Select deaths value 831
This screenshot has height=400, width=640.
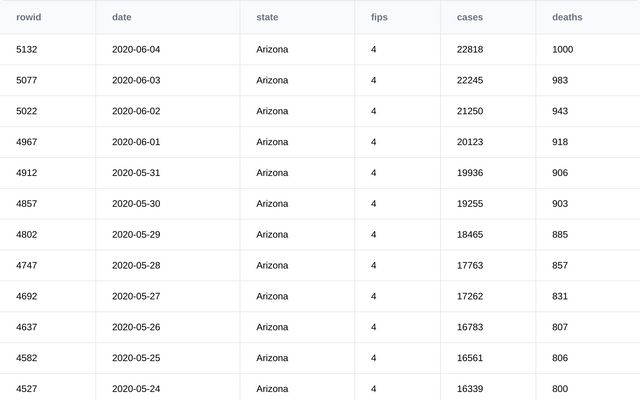(560, 297)
